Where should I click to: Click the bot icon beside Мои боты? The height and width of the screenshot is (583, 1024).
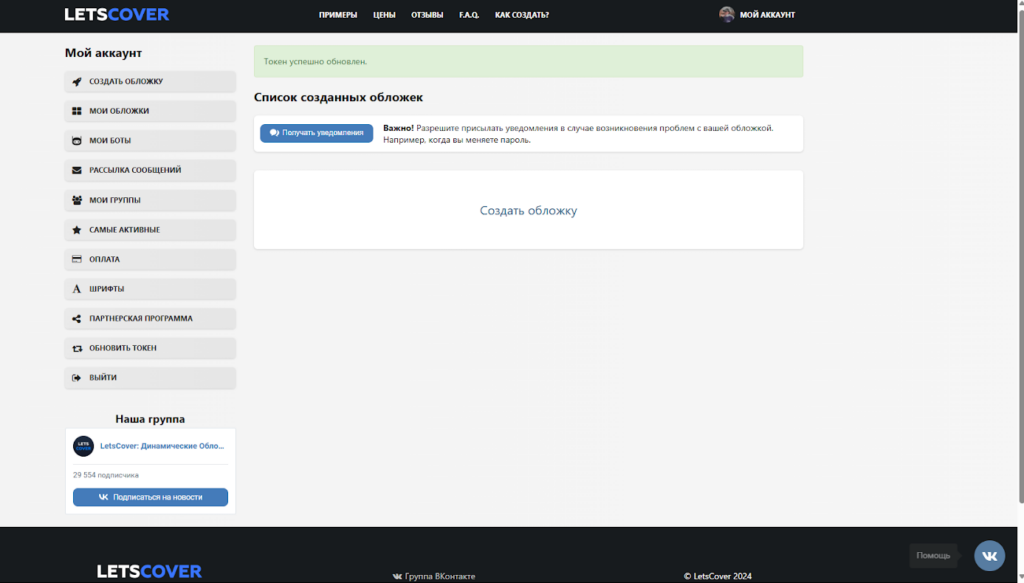[x=76, y=140]
